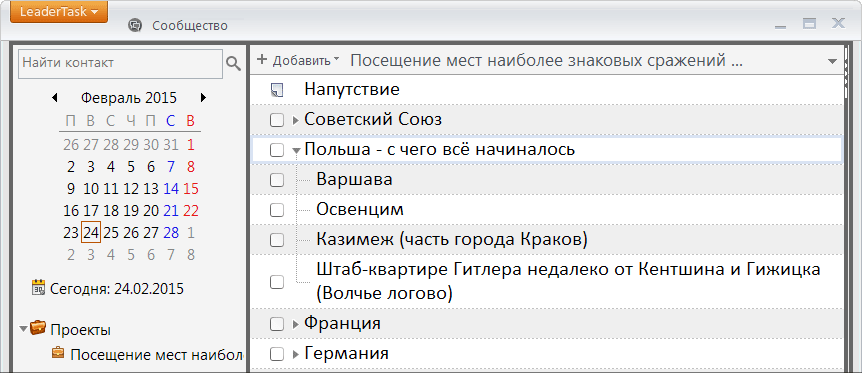Viewport: 862px width, 373px height.
Task: Click the Добавить button
Action: point(299,60)
